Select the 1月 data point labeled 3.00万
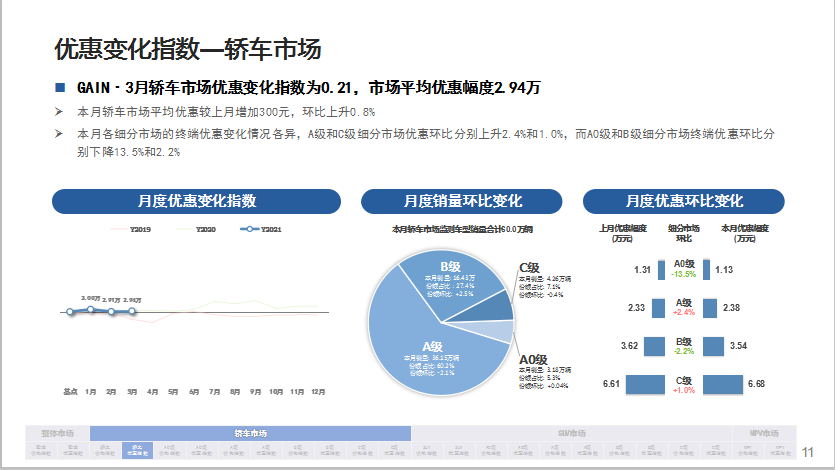Screen dimensions: 835x470 (x=91, y=310)
